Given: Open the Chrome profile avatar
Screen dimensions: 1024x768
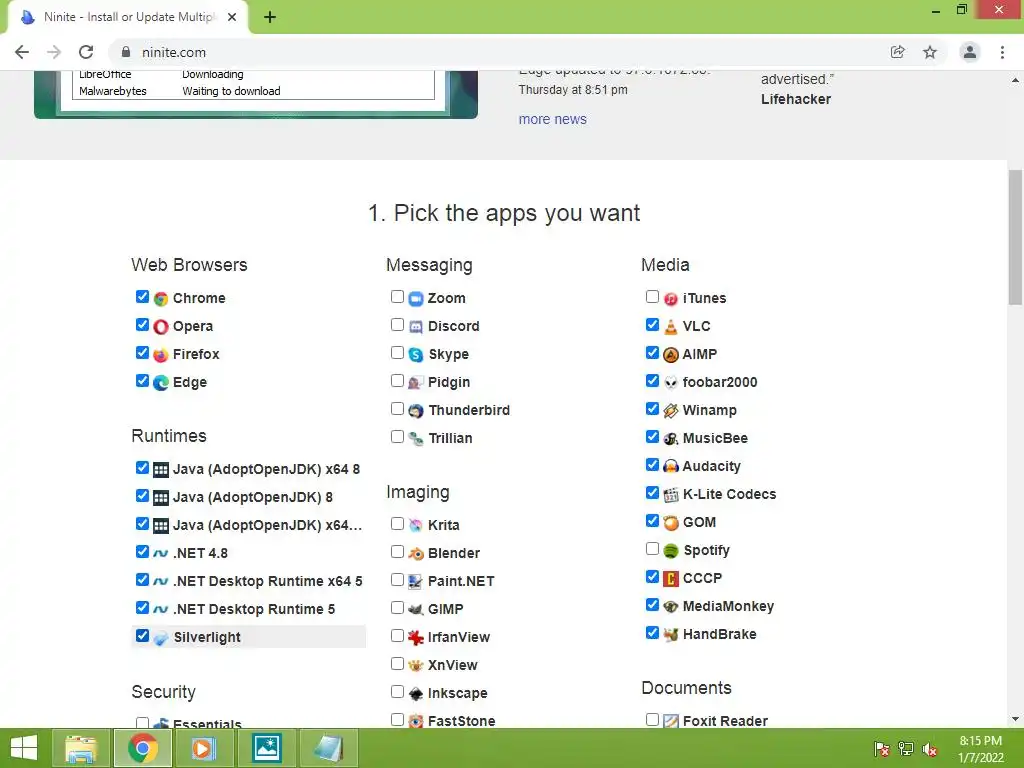Looking at the screenshot, I should [x=970, y=52].
